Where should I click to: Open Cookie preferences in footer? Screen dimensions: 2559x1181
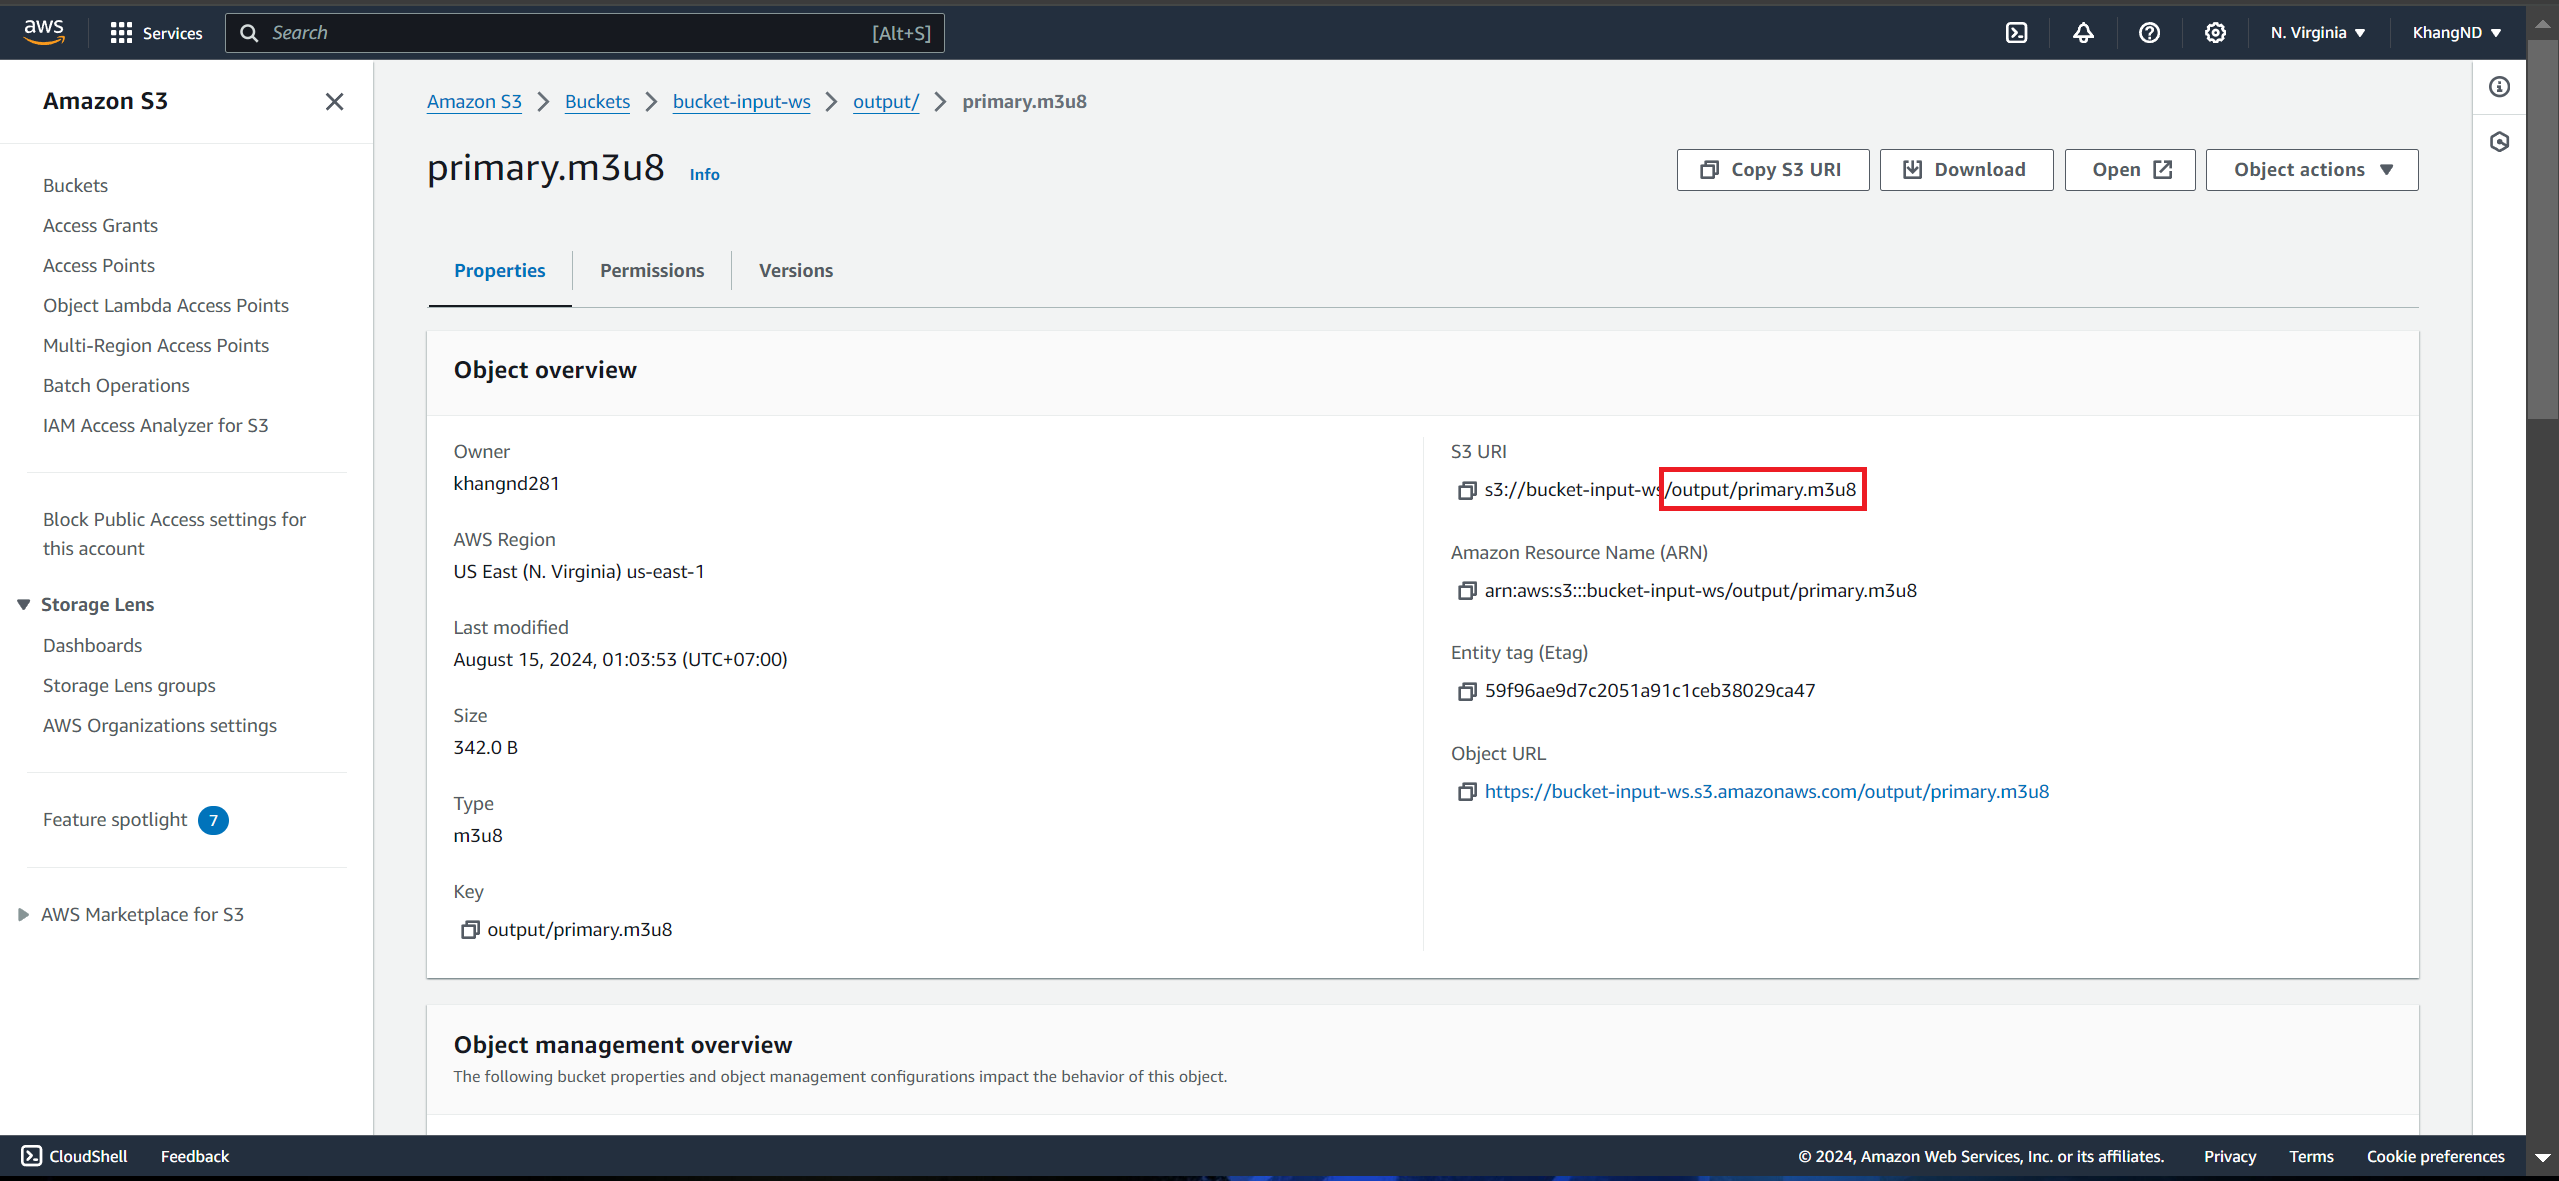(x=2435, y=1156)
